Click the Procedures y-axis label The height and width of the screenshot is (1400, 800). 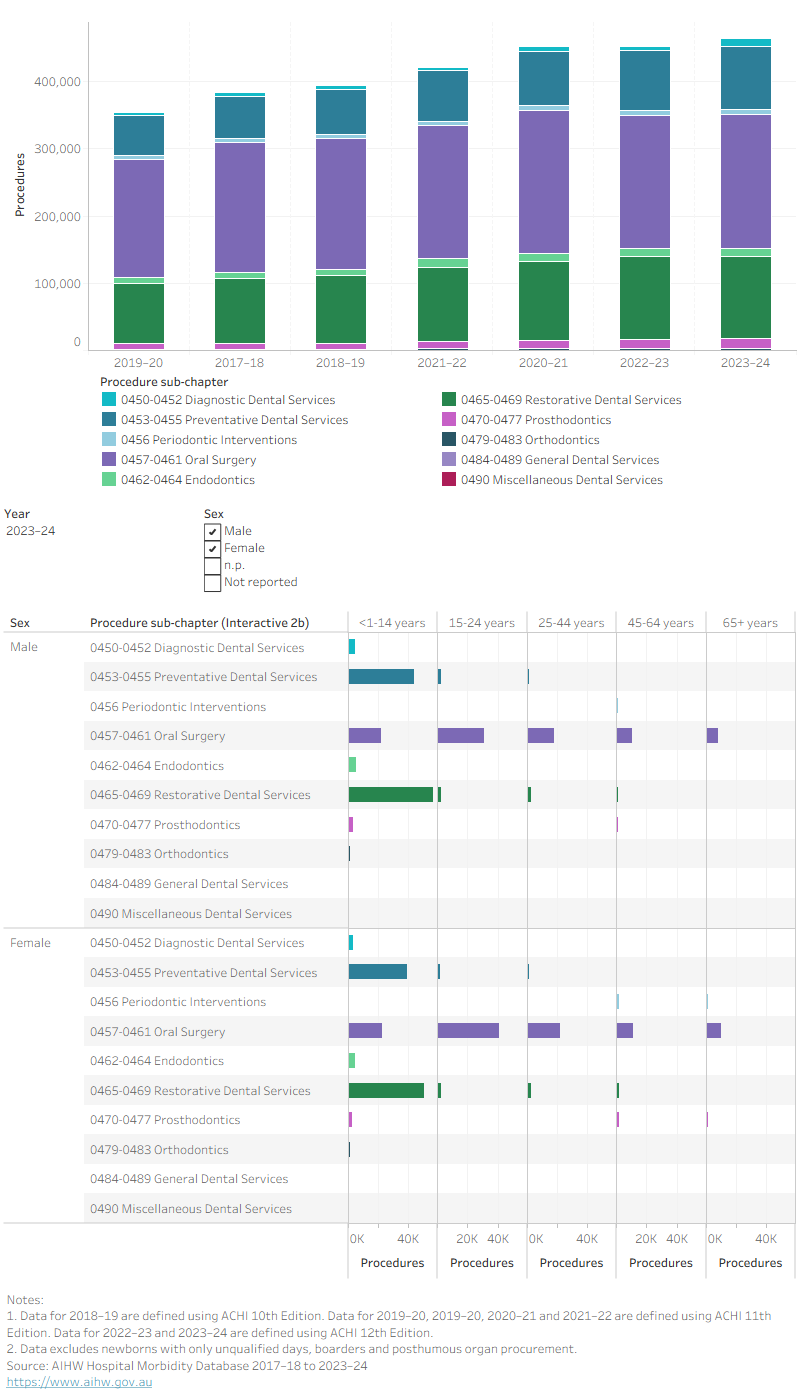pyautogui.click(x=20, y=184)
